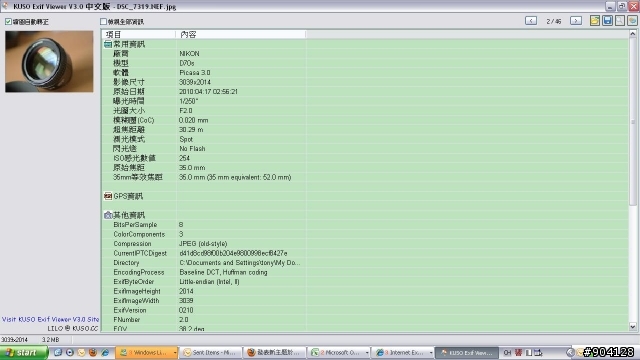The image size is (640, 360).
Task: Select the Directory path value
Action: click(240, 263)
